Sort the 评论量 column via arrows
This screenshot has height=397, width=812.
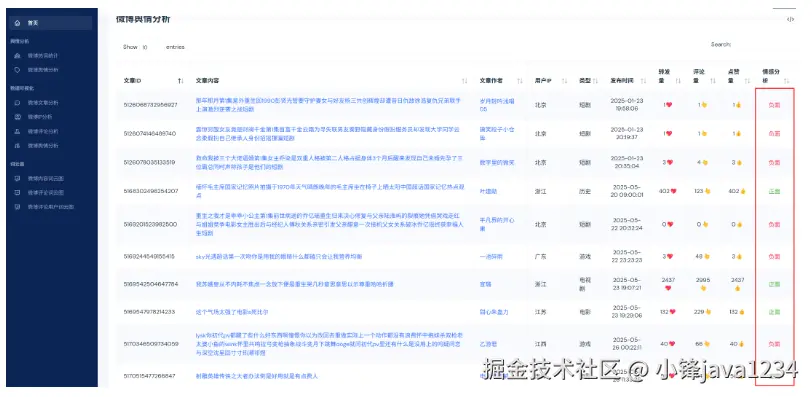[713, 81]
